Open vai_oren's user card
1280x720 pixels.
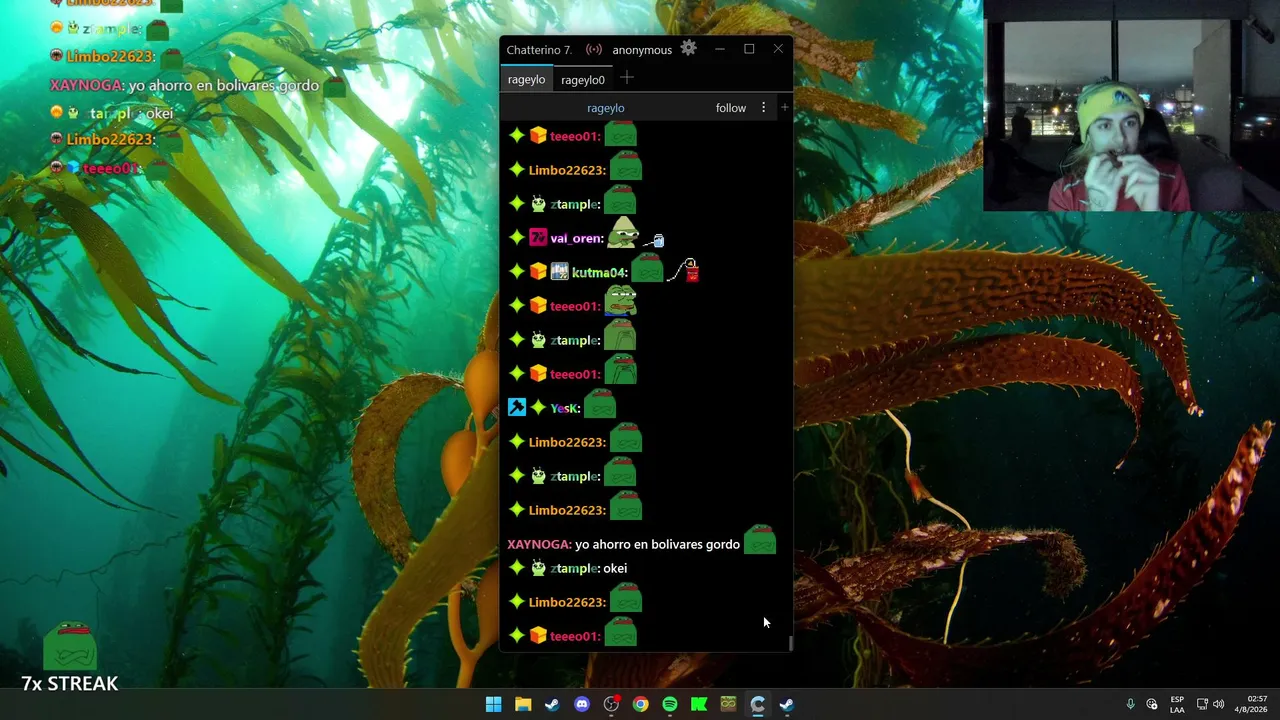pyautogui.click(x=576, y=238)
